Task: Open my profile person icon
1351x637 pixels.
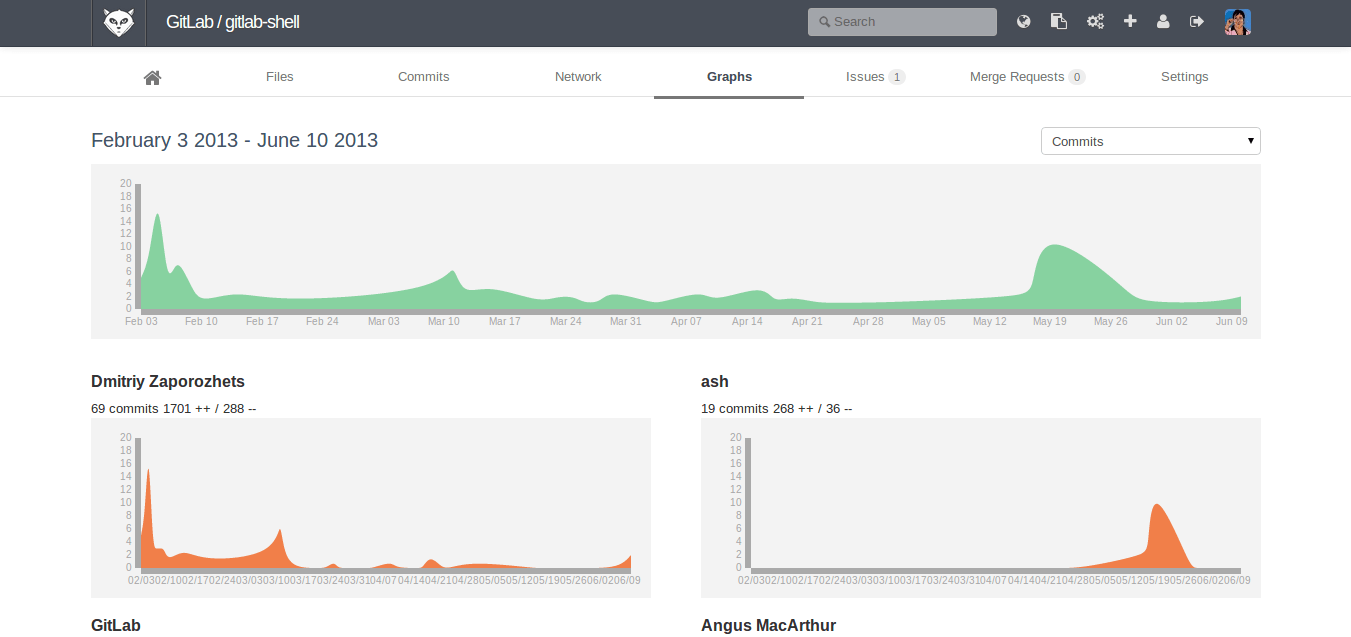Action: [x=1163, y=21]
